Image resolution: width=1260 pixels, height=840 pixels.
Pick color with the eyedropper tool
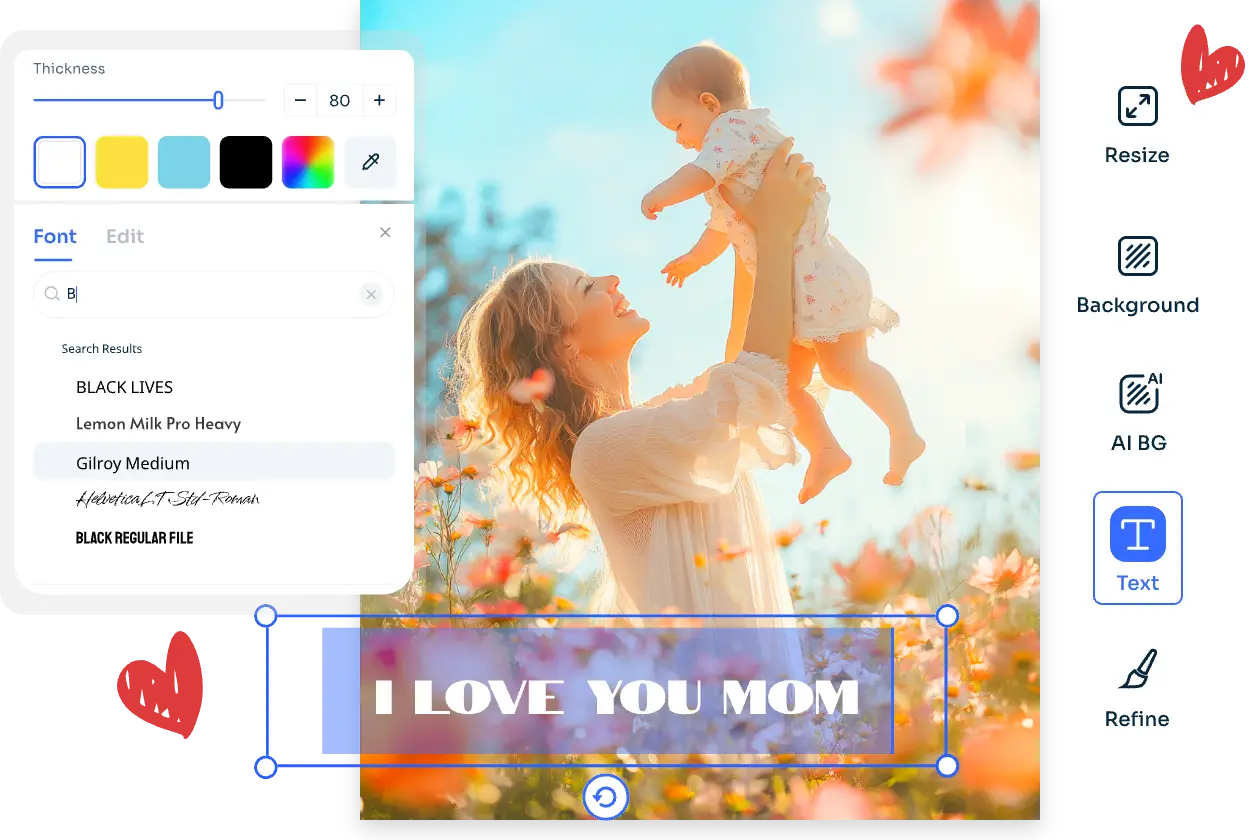[370, 162]
